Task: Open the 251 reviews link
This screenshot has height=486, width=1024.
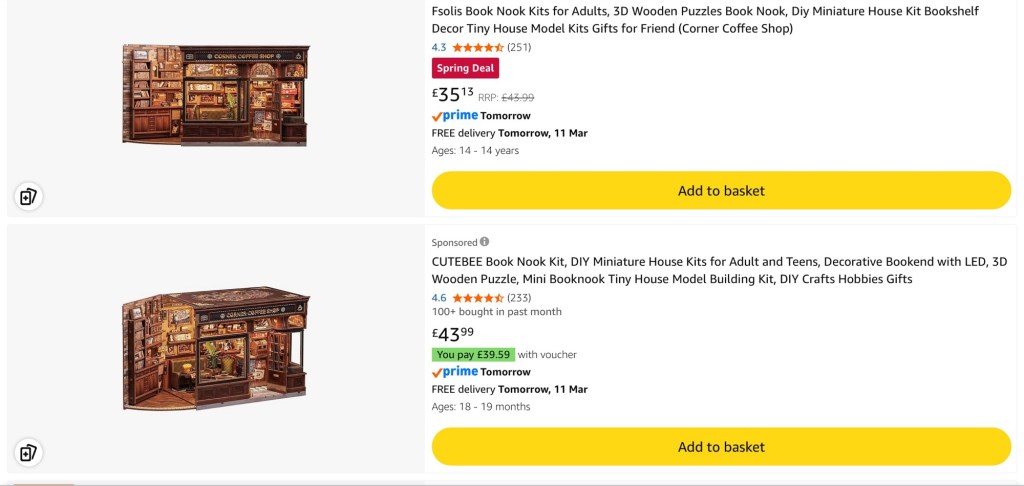Action: (519, 47)
